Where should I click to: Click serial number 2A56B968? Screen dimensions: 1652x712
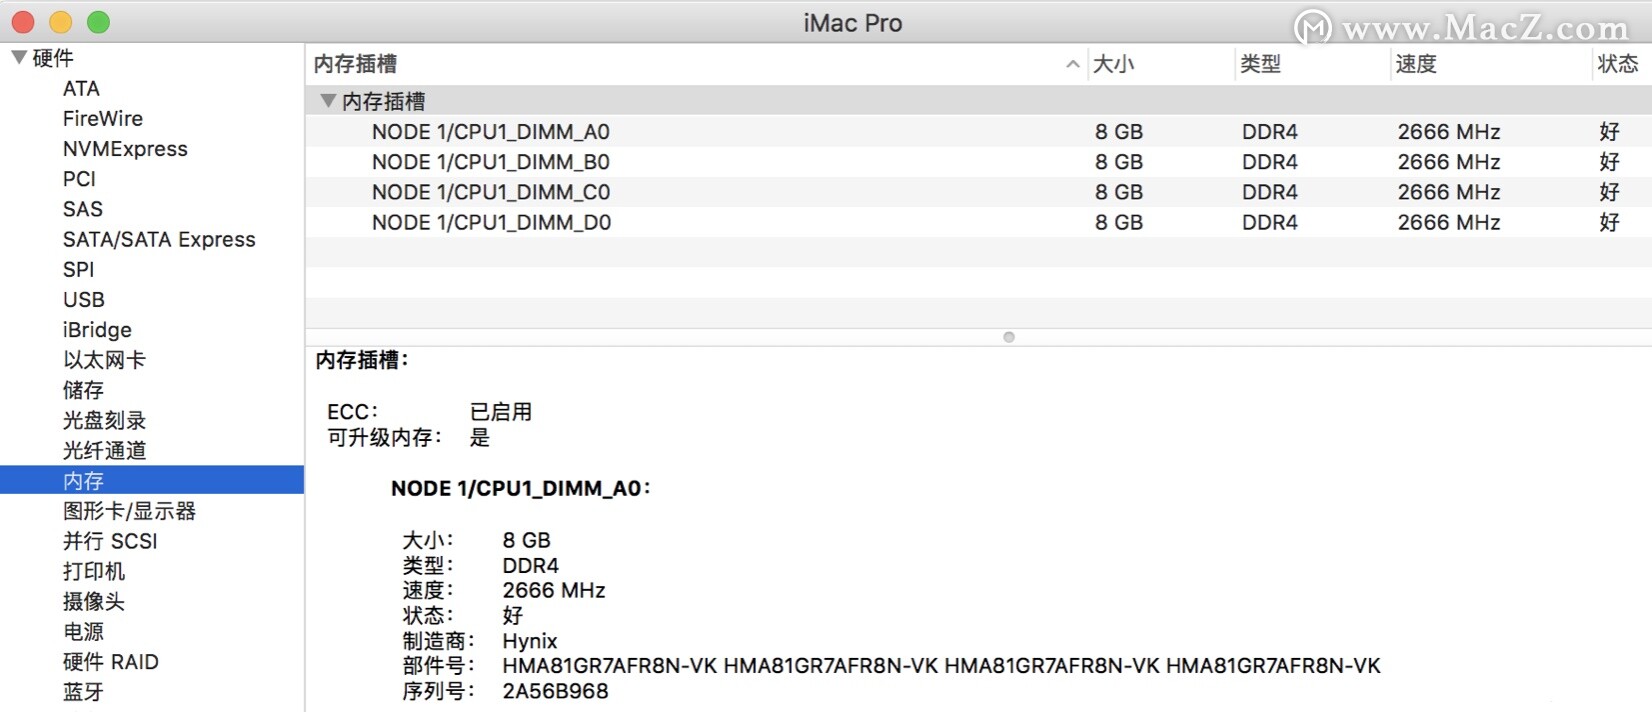pos(555,691)
